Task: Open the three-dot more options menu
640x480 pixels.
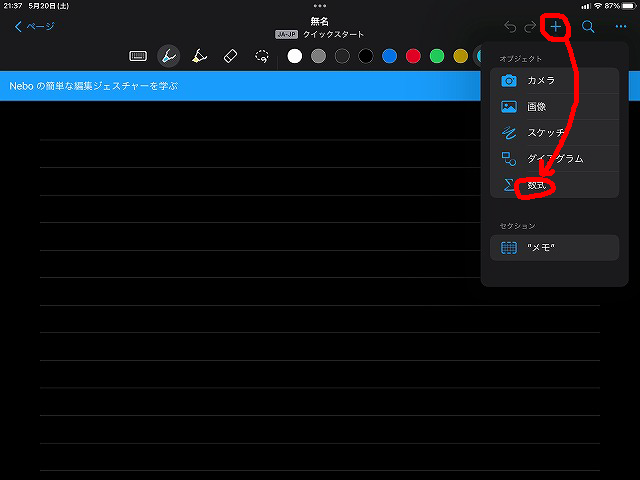Action: [x=621, y=27]
